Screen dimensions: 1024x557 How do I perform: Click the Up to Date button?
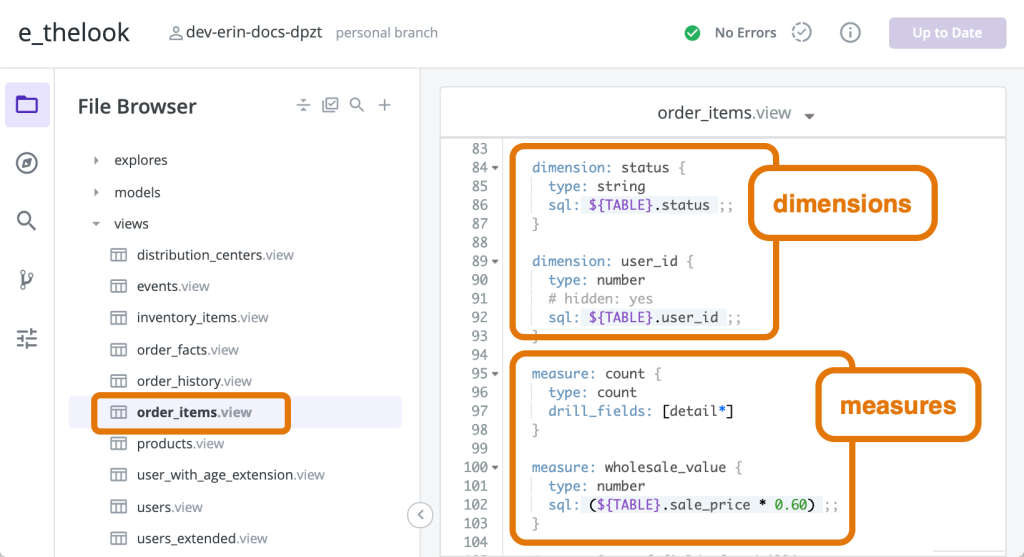[x=946, y=33]
